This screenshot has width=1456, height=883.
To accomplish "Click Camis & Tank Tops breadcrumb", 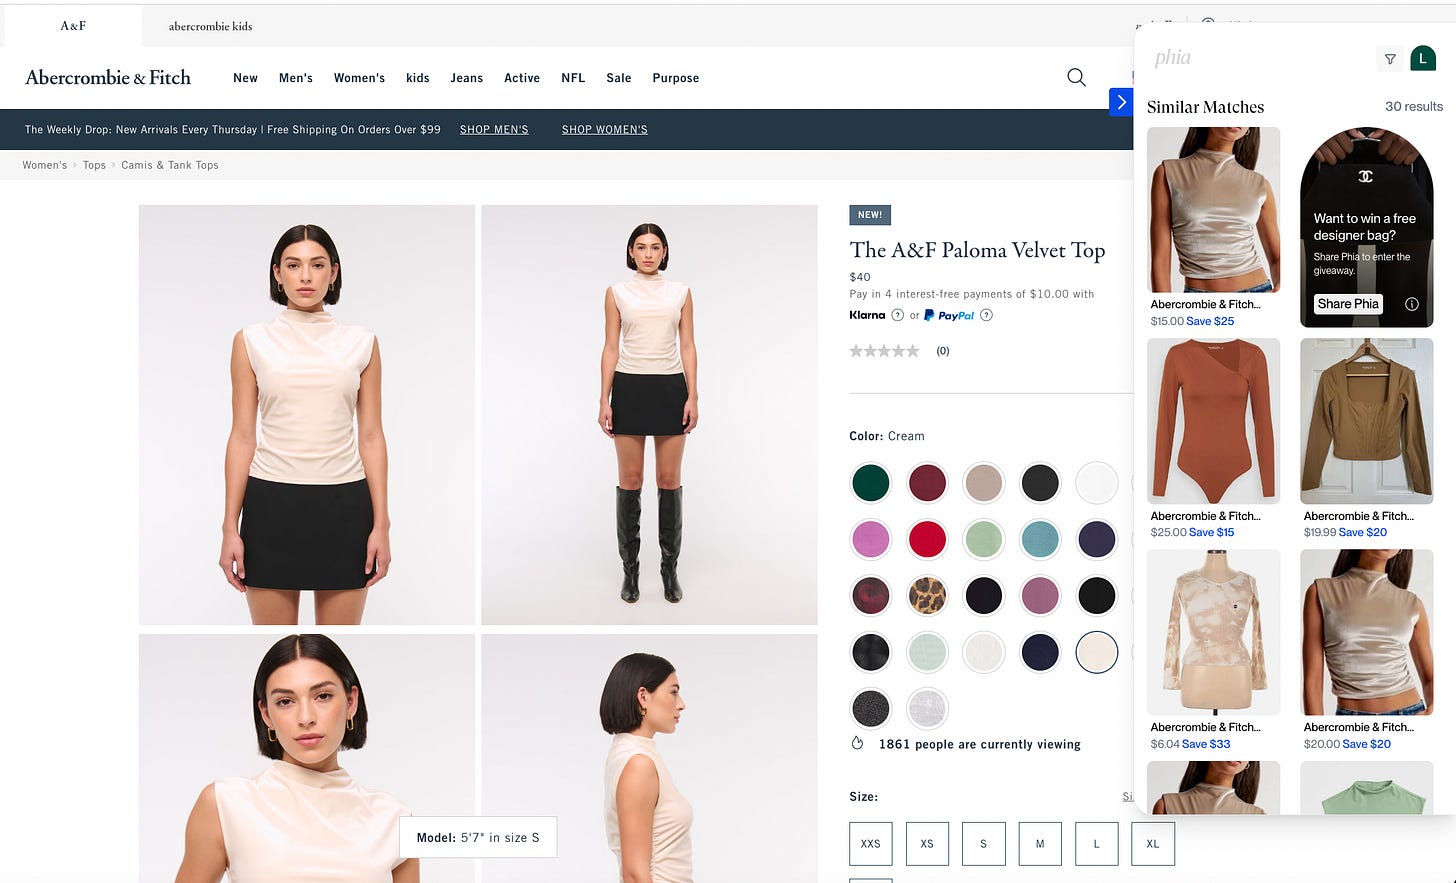I will pos(170,165).
